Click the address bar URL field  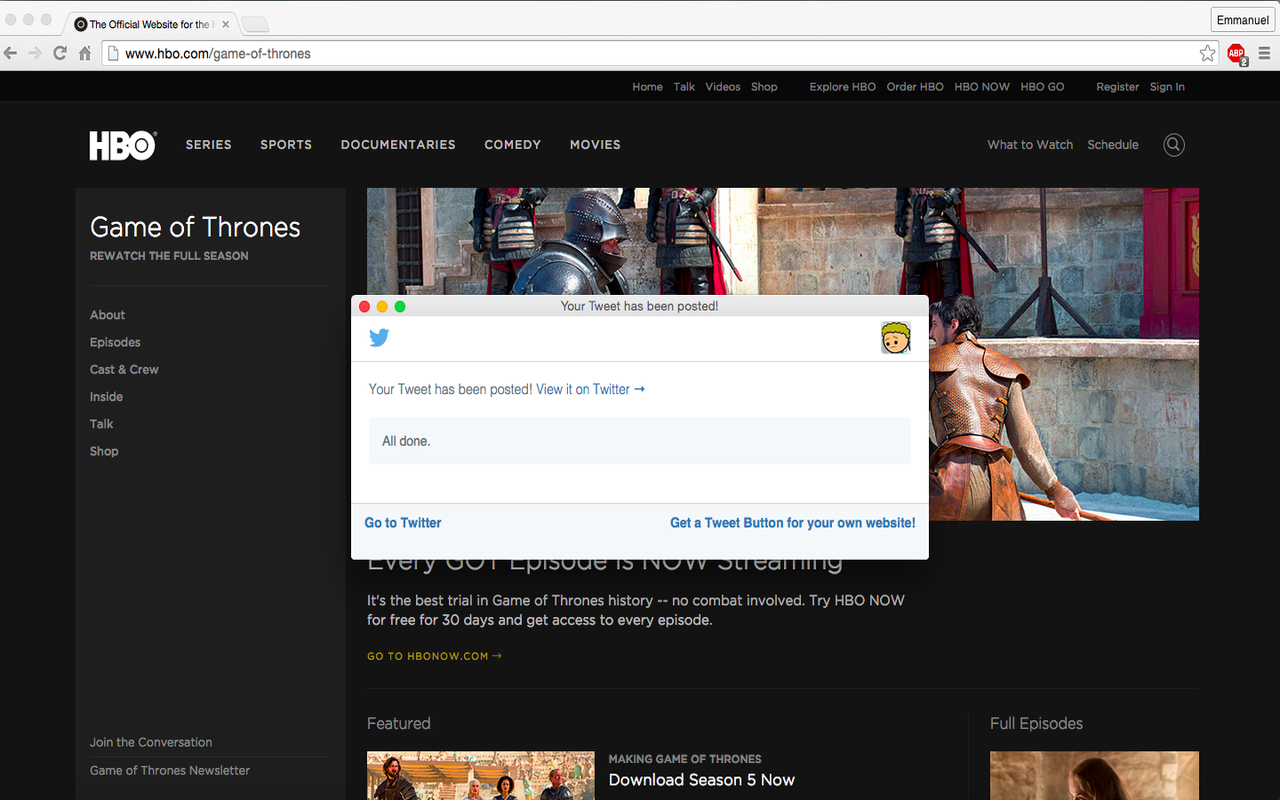(660, 54)
